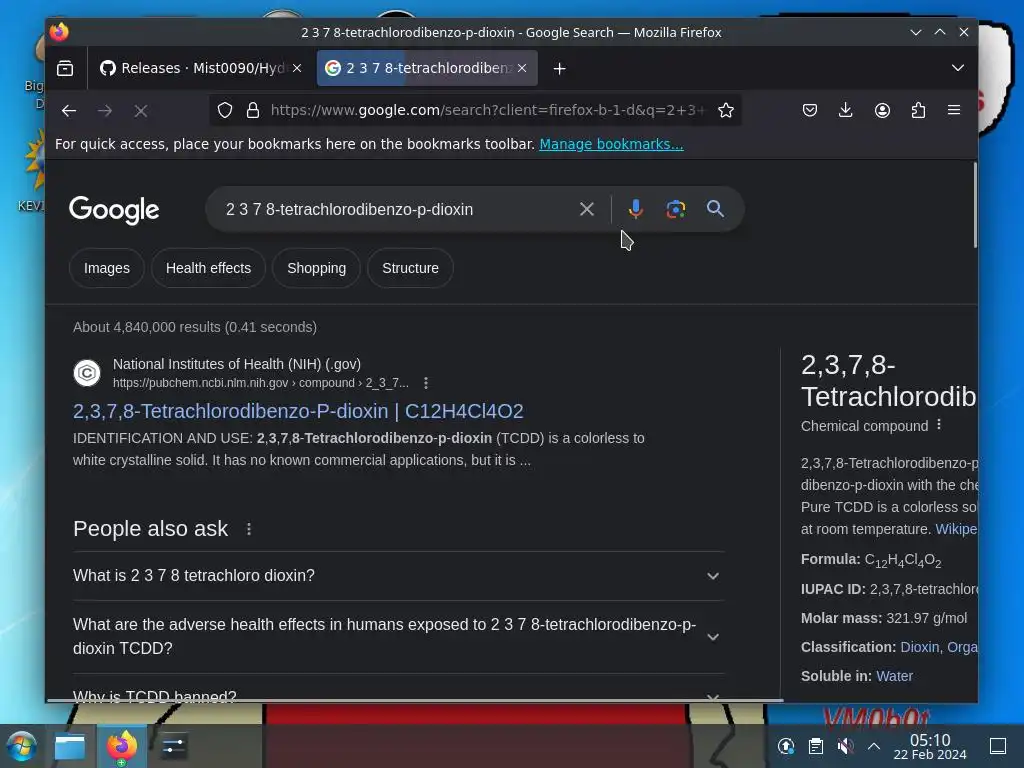Select the 2 3 7 8-tetrachlorodibenzo Google tab

427,68
